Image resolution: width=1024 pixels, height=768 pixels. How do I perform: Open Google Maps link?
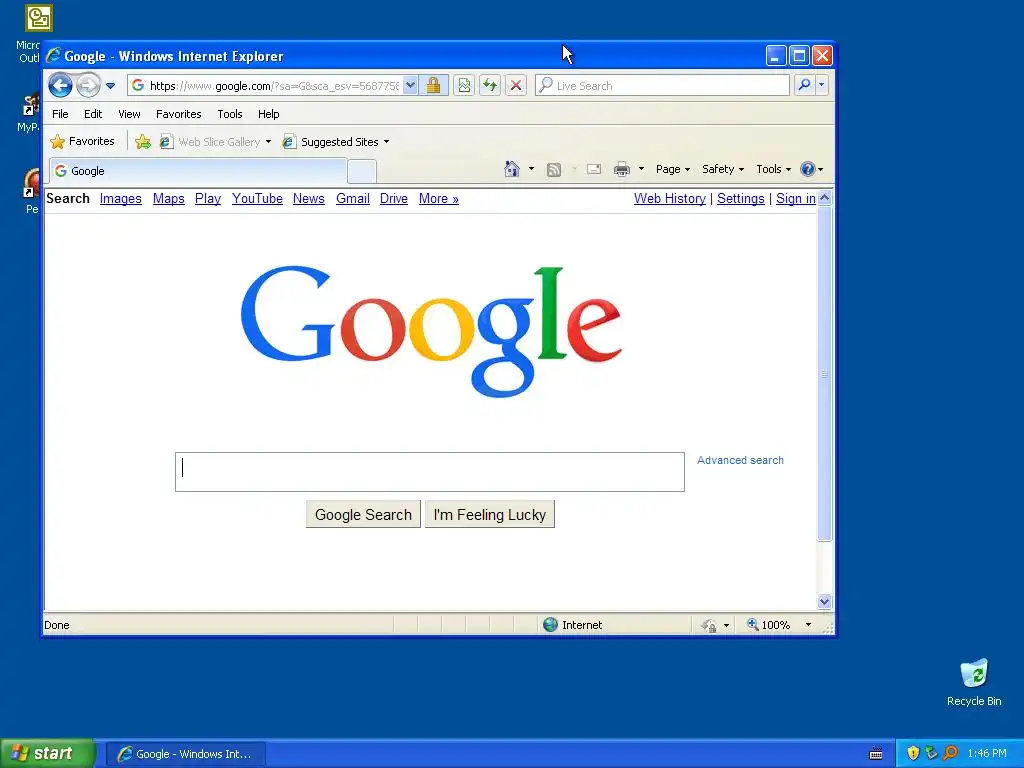(x=168, y=199)
